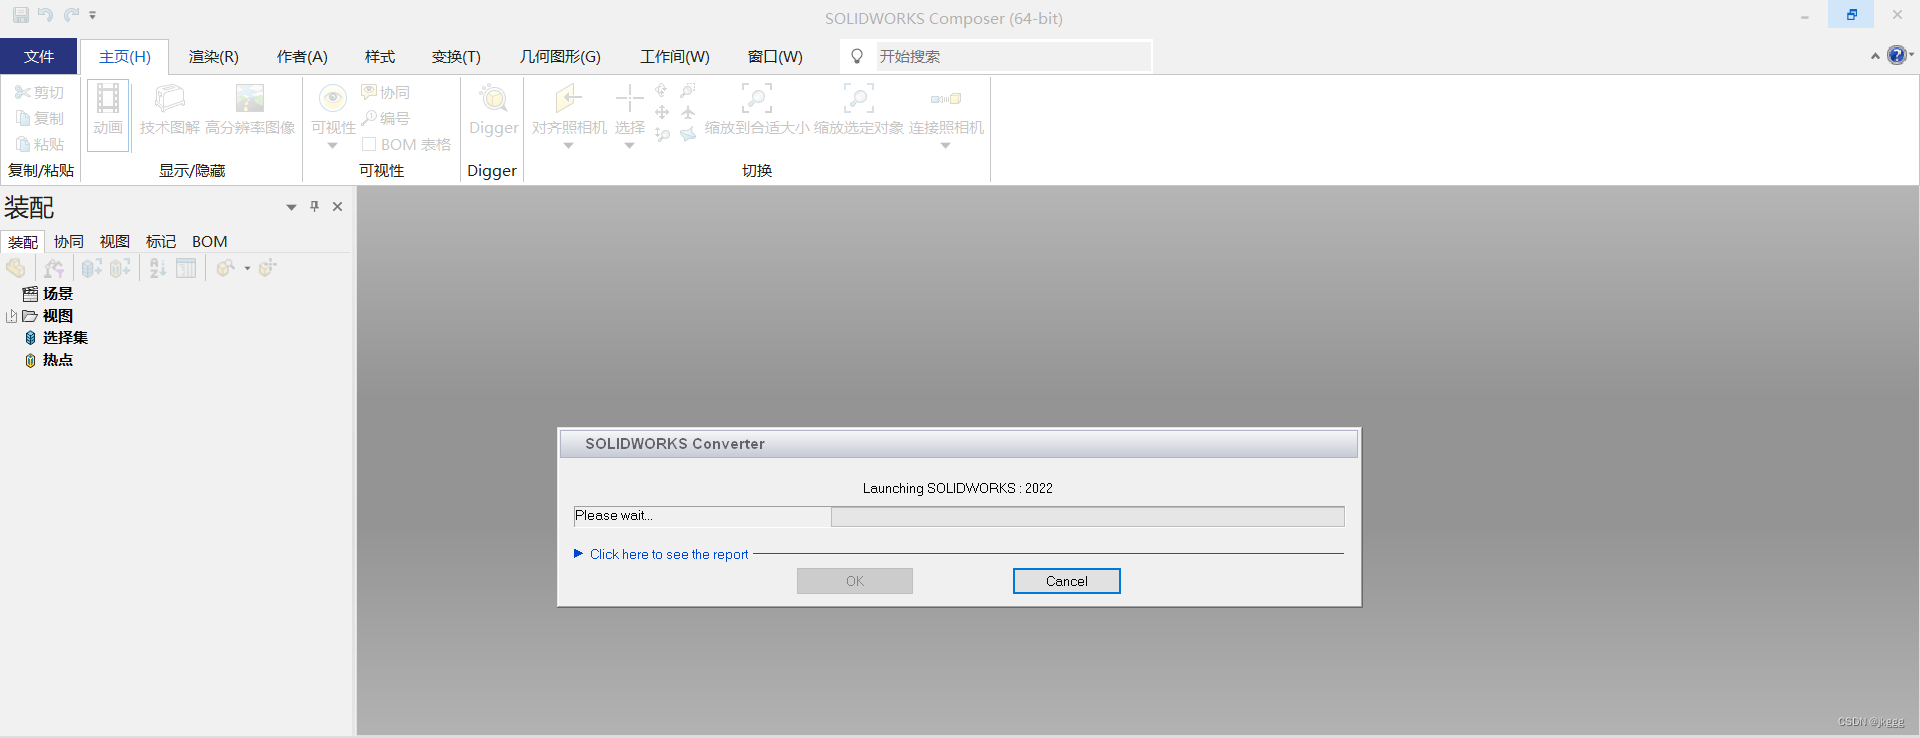
Task: Close the 装配 panel
Action: [338, 206]
